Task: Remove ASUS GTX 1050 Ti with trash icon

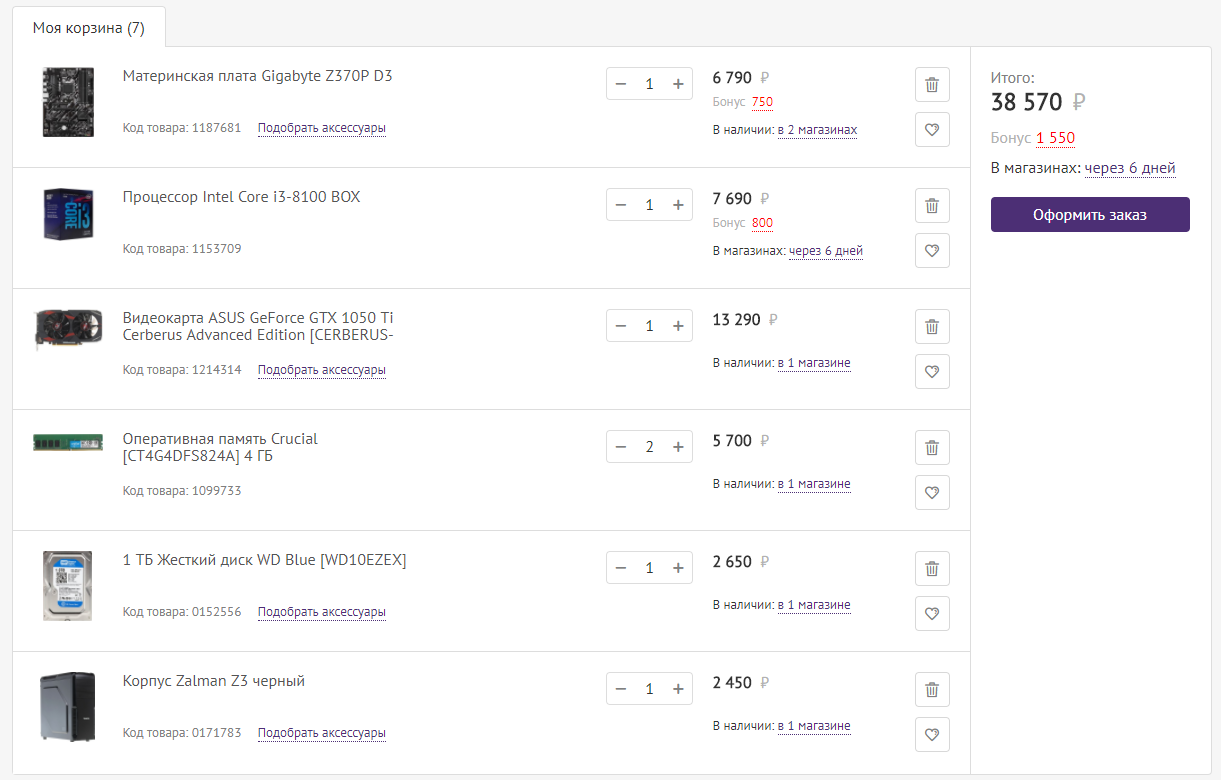Action: click(x=932, y=327)
